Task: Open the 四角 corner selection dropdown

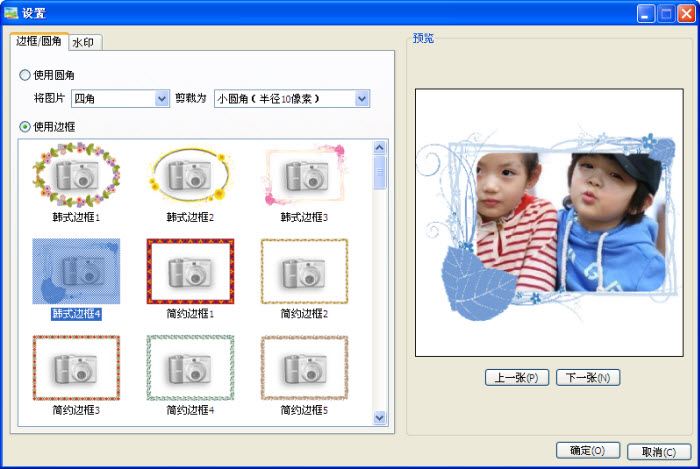Action: (121, 99)
